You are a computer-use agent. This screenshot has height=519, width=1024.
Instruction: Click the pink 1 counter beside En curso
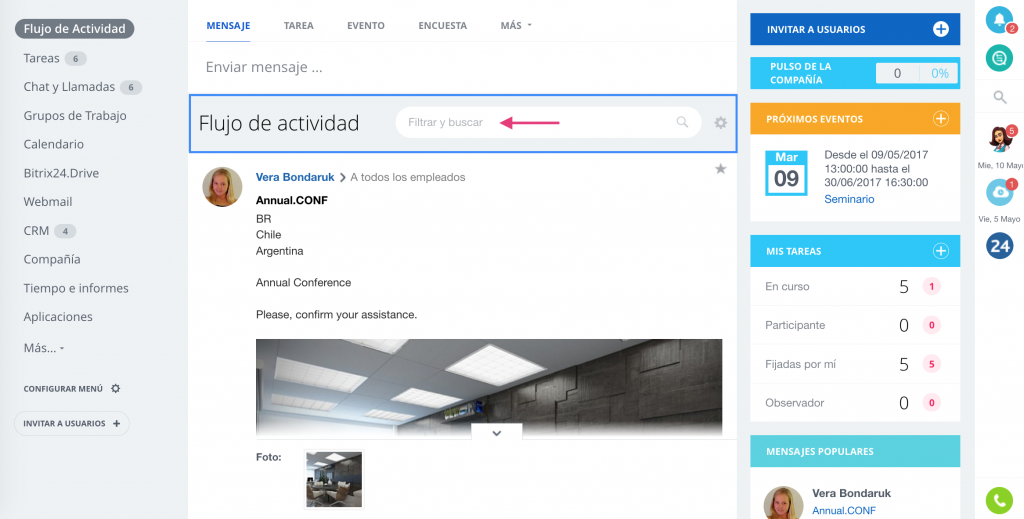pyautogui.click(x=931, y=286)
